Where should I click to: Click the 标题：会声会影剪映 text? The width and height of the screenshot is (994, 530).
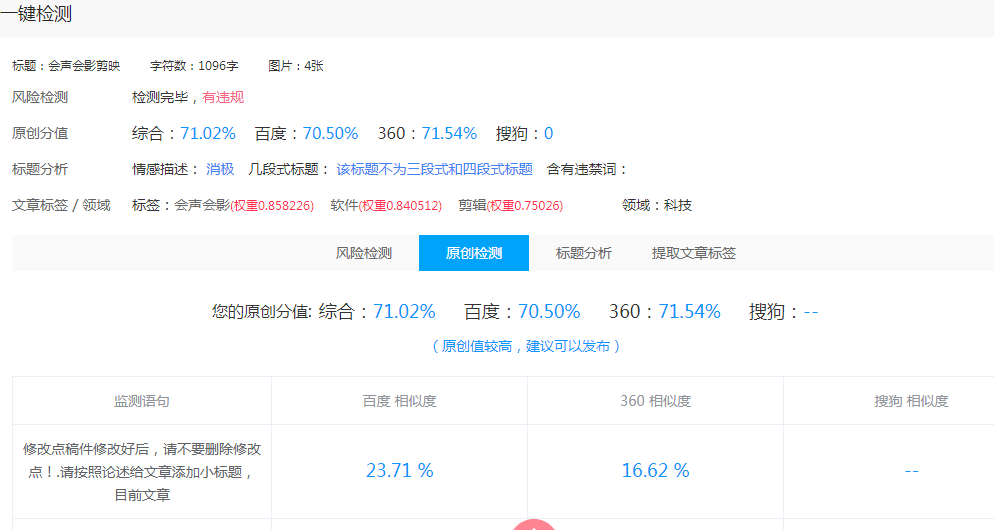(x=66, y=66)
